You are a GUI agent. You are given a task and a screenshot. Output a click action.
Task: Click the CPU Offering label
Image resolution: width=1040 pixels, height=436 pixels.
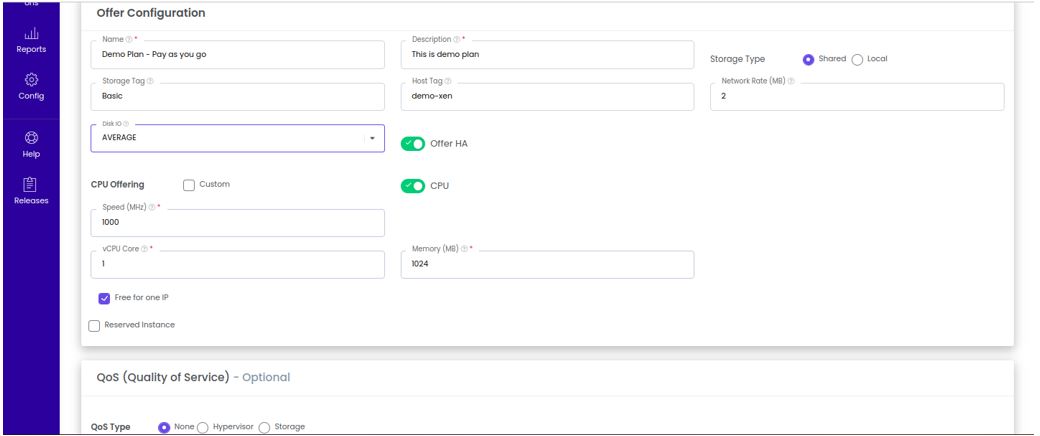[117, 184]
